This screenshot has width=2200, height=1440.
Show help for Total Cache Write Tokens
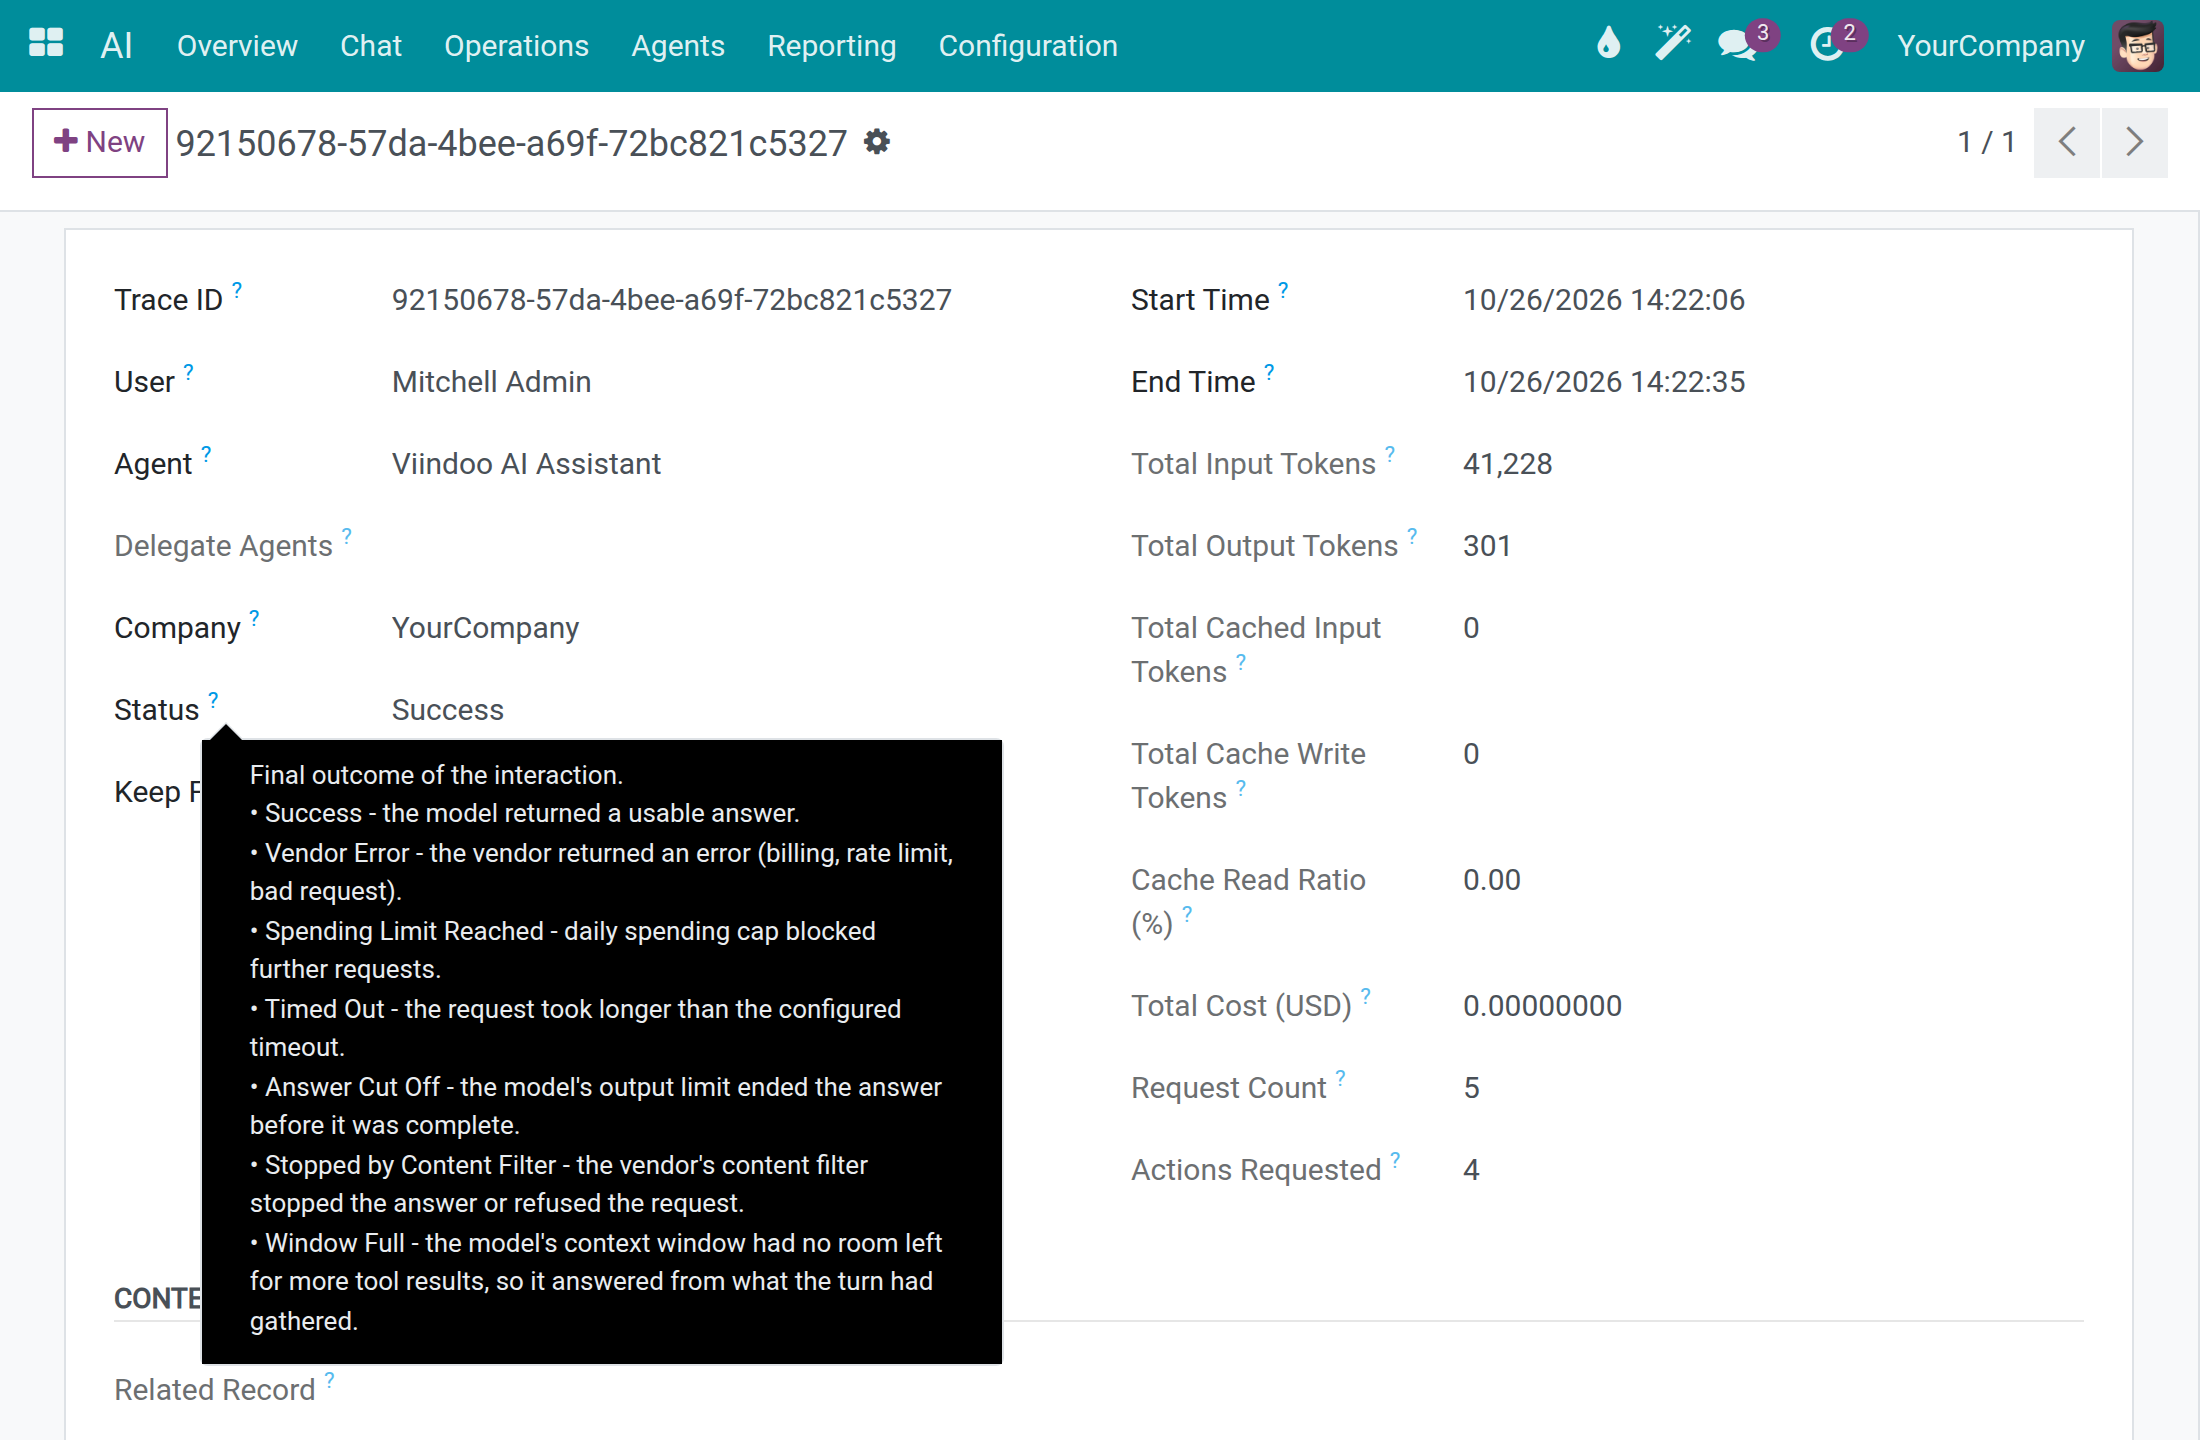[x=1241, y=787]
